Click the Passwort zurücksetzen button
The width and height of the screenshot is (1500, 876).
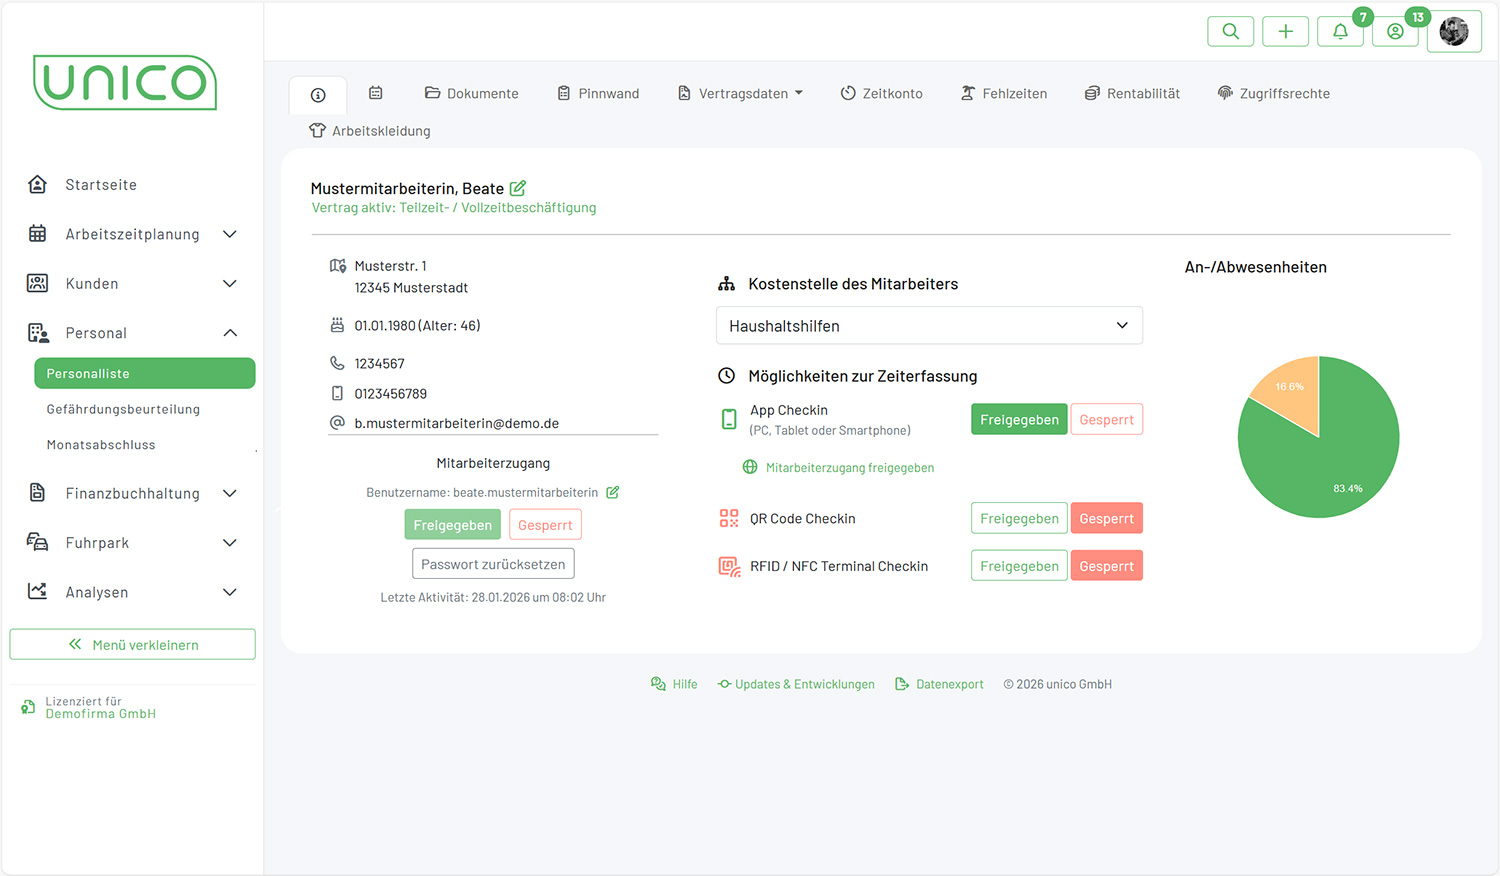point(493,564)
